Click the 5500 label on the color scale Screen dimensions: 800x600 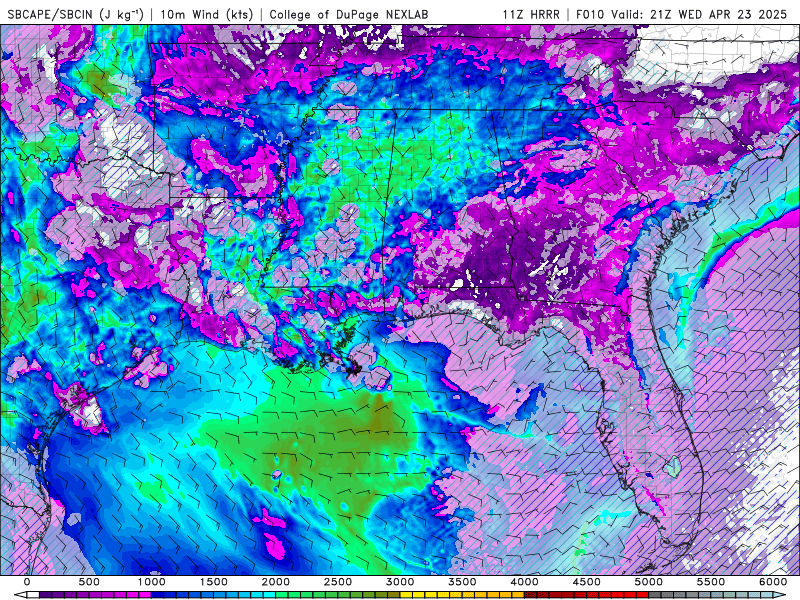(711, 582)
